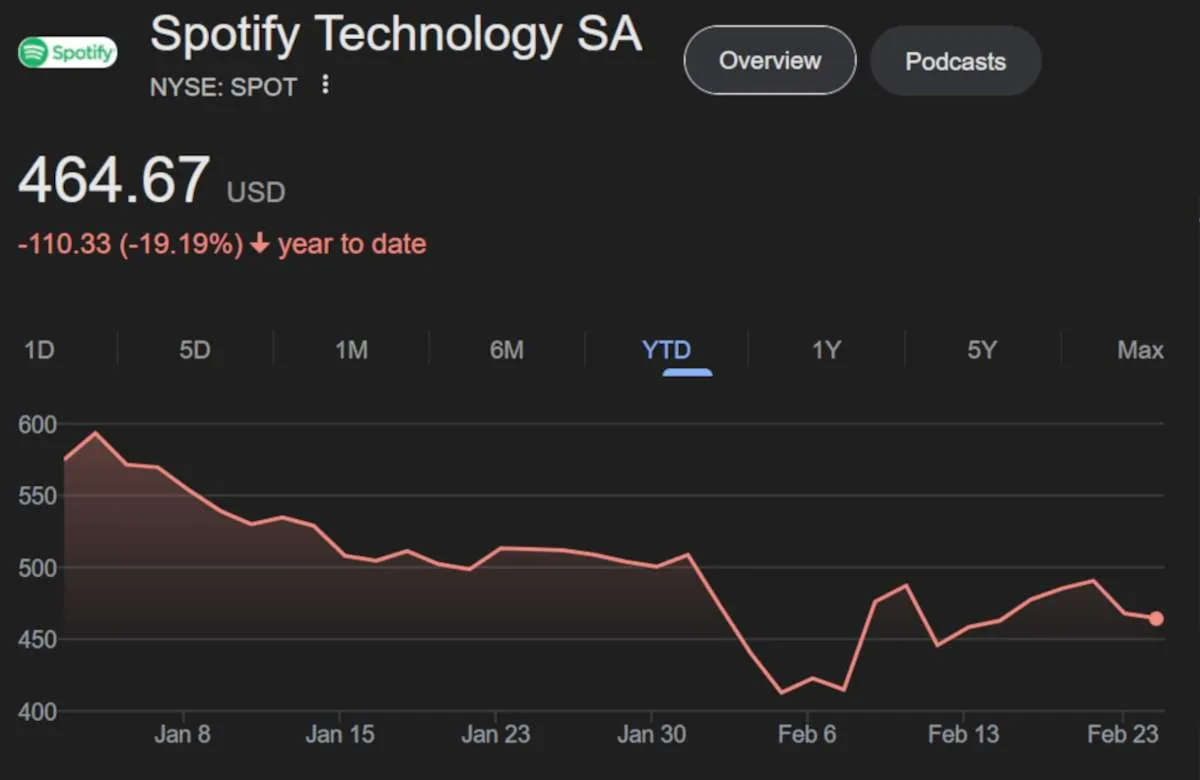Switch chart to 6M range
The image size is (1200, 780).
click(507, 350)
